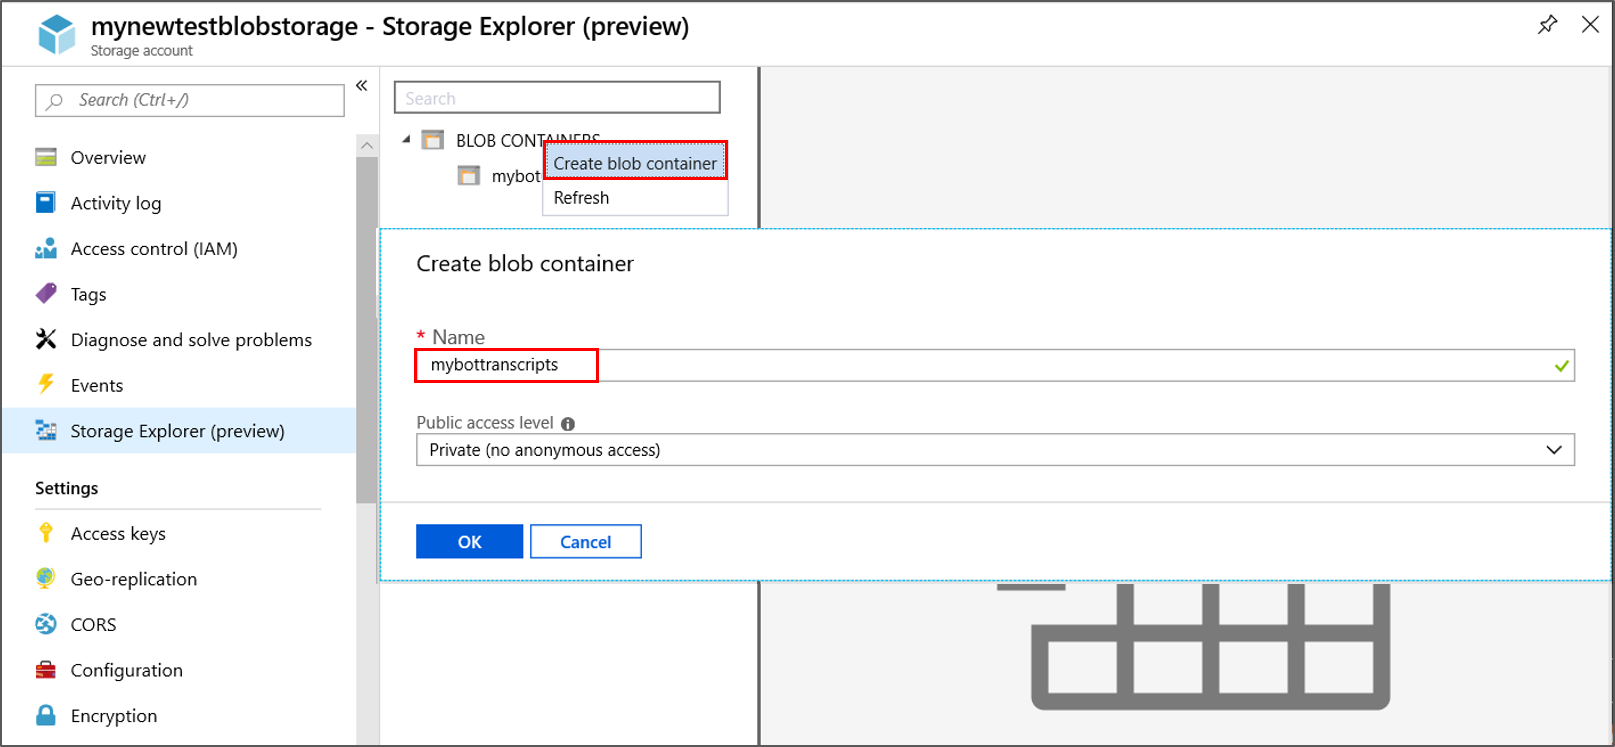Open Geo-replication globe icon
This screenshot has width=1615, height=747.
[46, 579]
